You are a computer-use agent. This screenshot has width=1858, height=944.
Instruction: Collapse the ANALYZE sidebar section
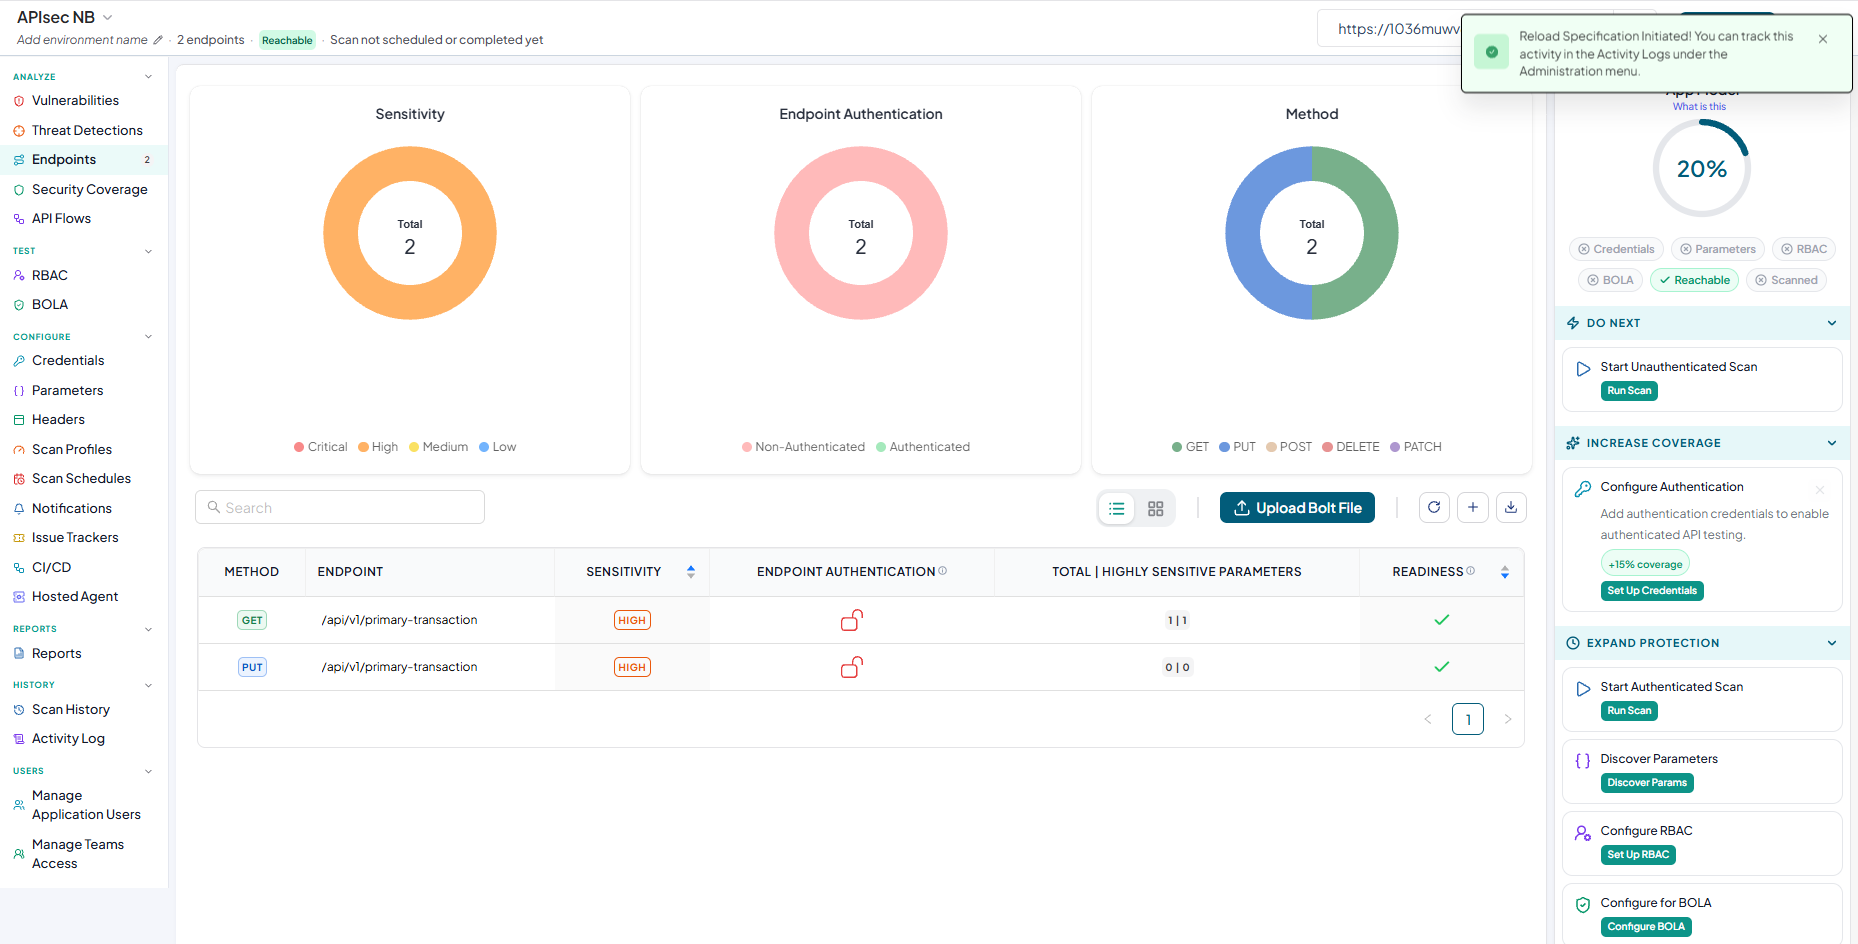pos(148,77)
